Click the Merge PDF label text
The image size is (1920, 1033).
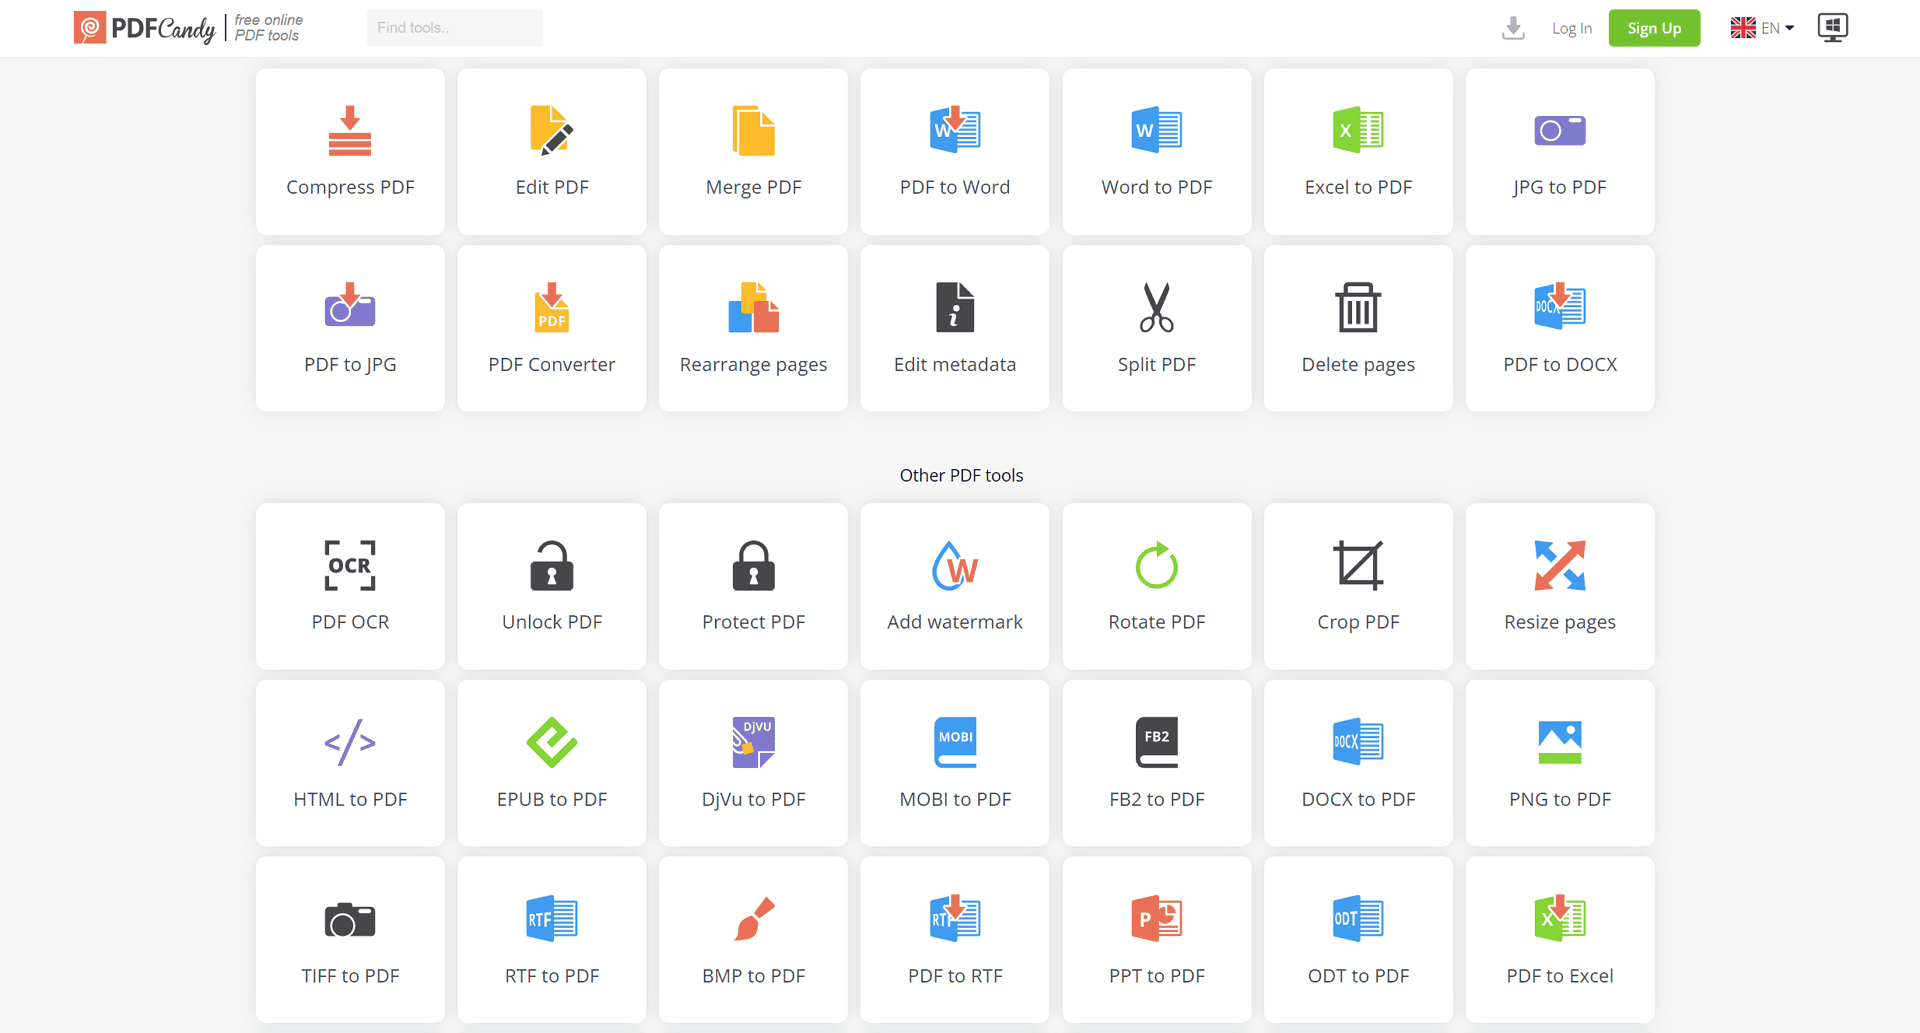click(753, 187)
